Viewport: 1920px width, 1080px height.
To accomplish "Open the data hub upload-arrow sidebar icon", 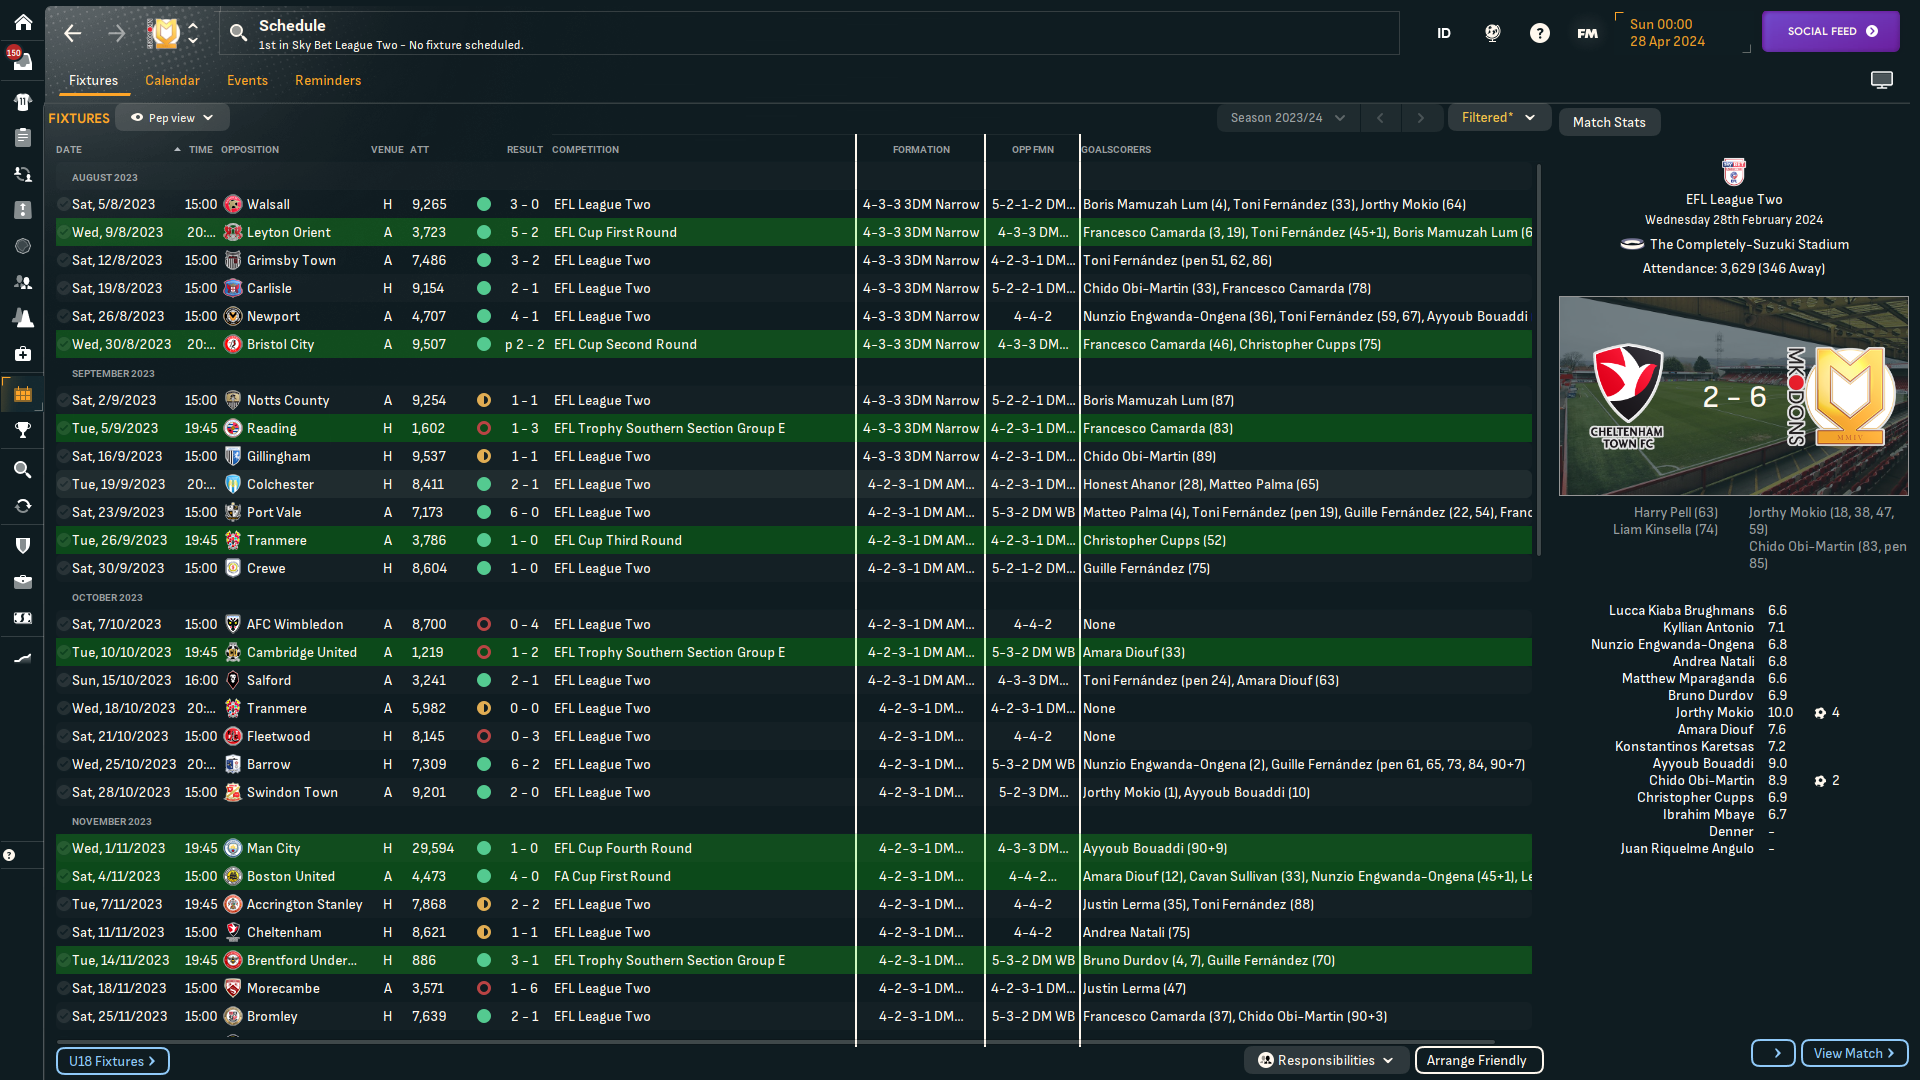I will point(22,210).
